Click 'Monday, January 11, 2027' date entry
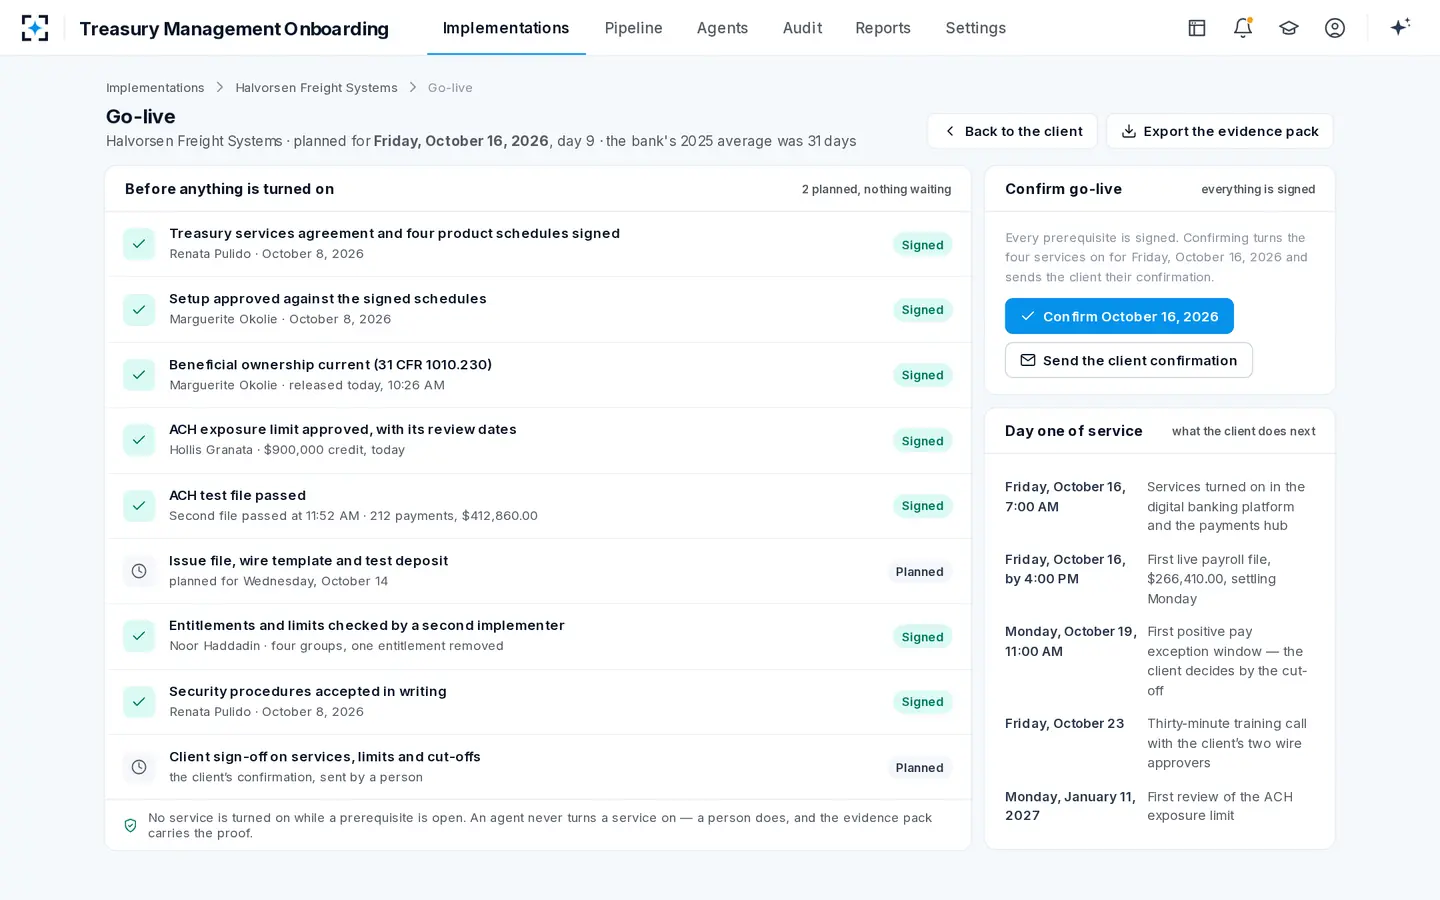 pyautogui.click(x=1070, y=806)
